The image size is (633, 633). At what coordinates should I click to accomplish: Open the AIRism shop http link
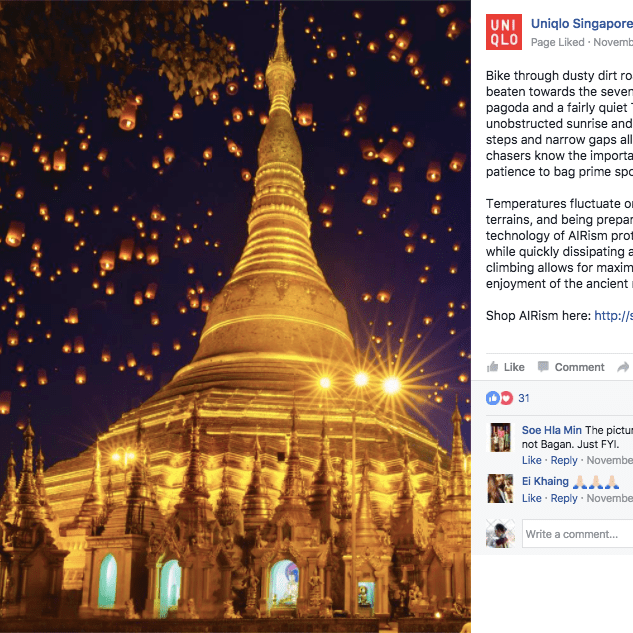click(x=613, y=316)
